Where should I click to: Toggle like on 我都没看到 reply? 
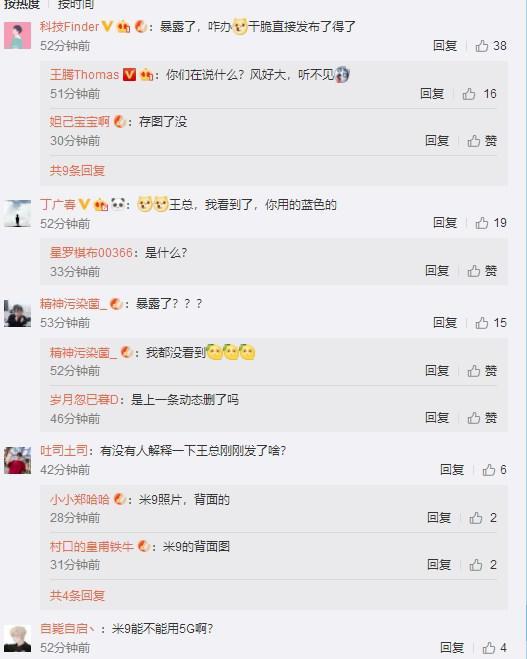482,371
